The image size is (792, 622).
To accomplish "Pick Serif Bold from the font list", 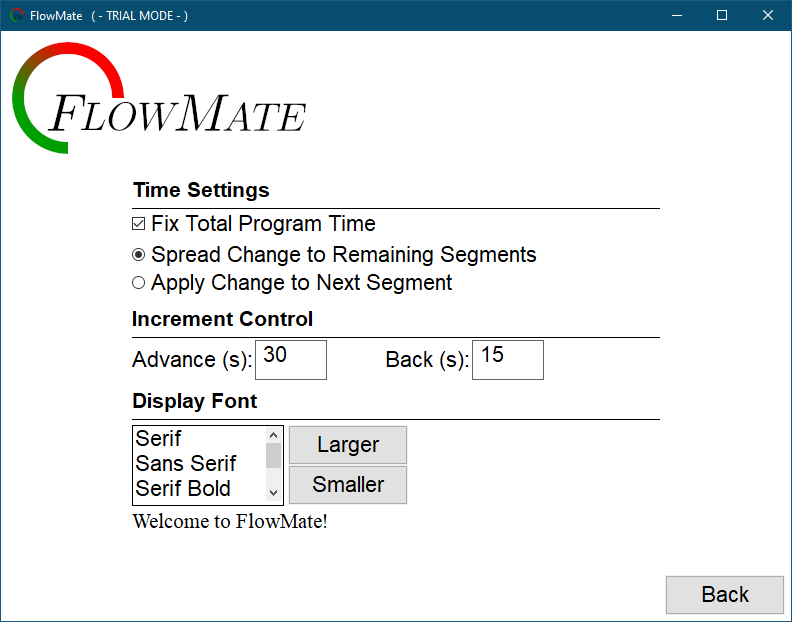I will [198, 489].
